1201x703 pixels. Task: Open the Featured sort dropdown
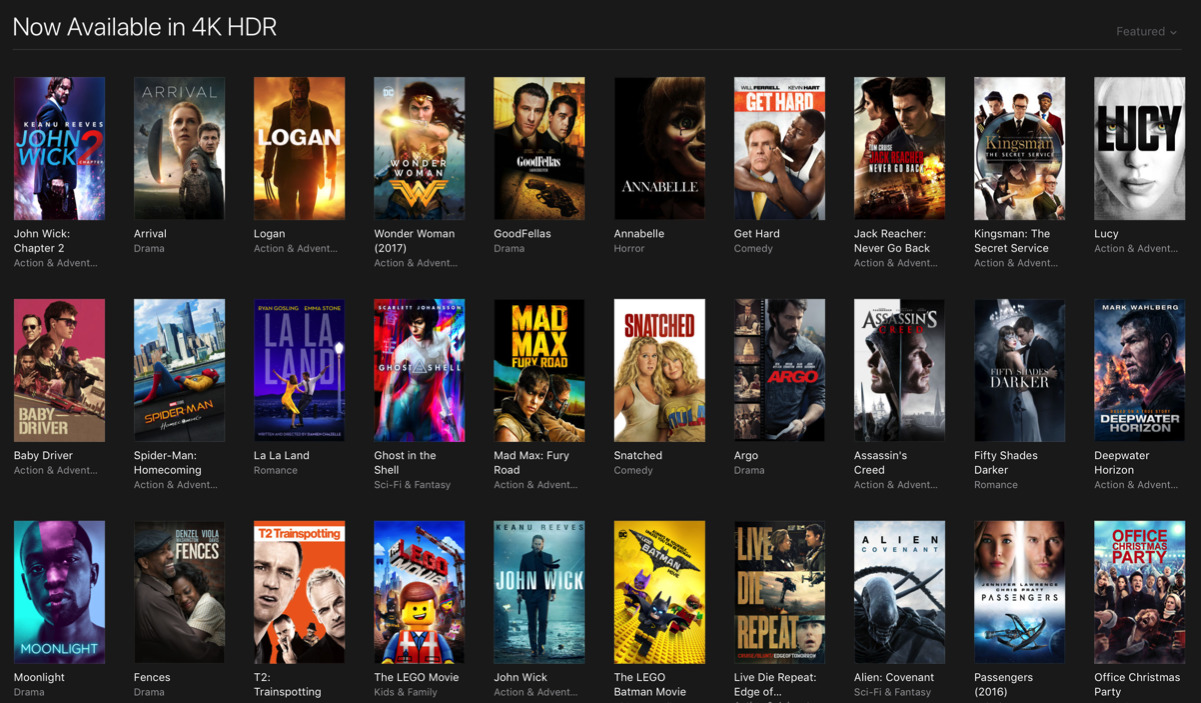click(1146, 32)
